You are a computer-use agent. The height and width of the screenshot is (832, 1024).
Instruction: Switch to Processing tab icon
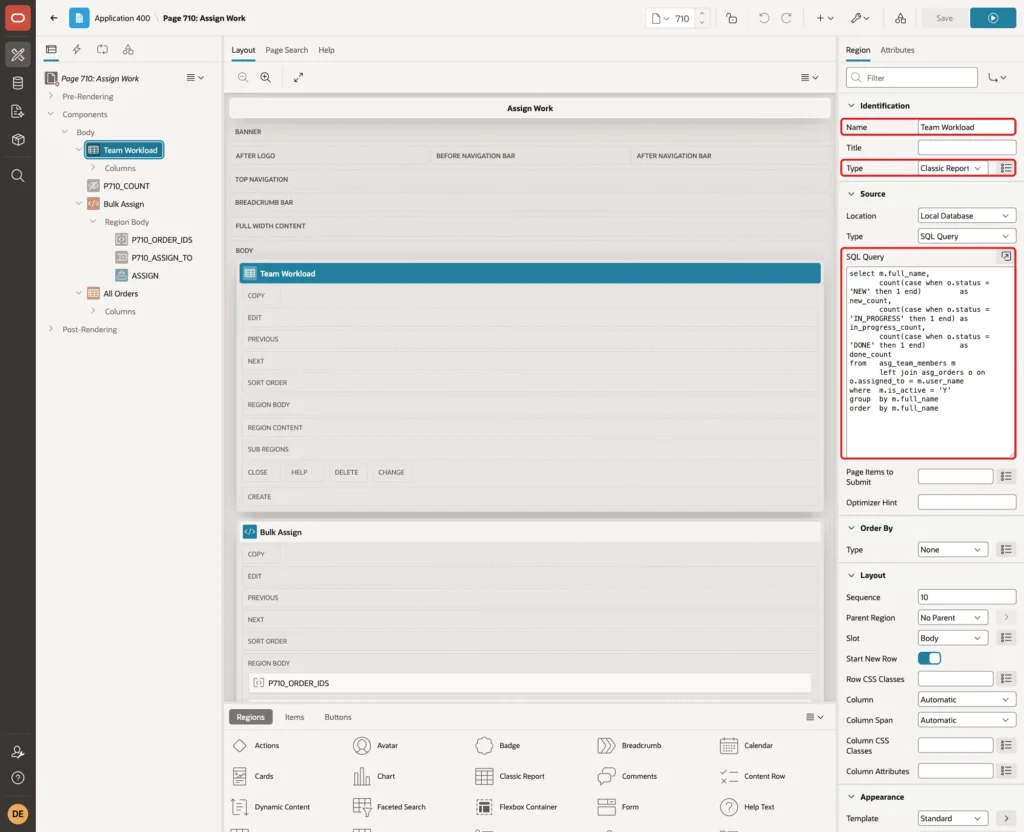click(x=102, y=50)
